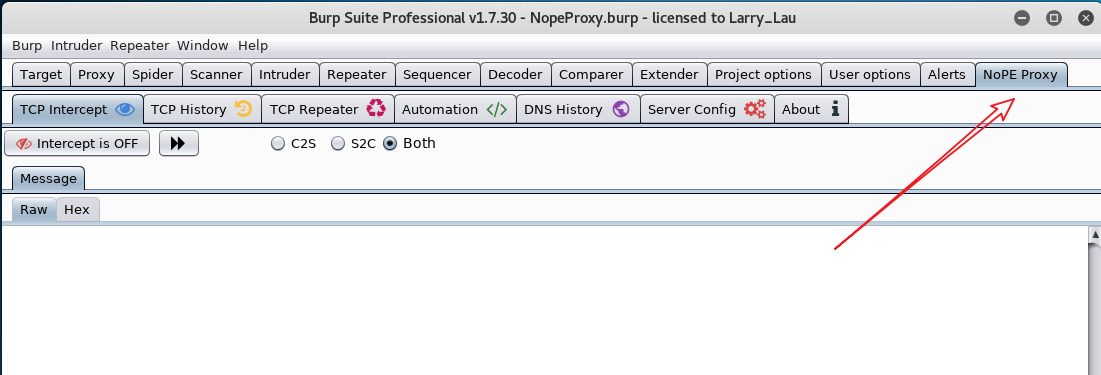Switch to the Raw view tab
The width and height of the screenshot is (1101, 375).
[x=34, y=209]
